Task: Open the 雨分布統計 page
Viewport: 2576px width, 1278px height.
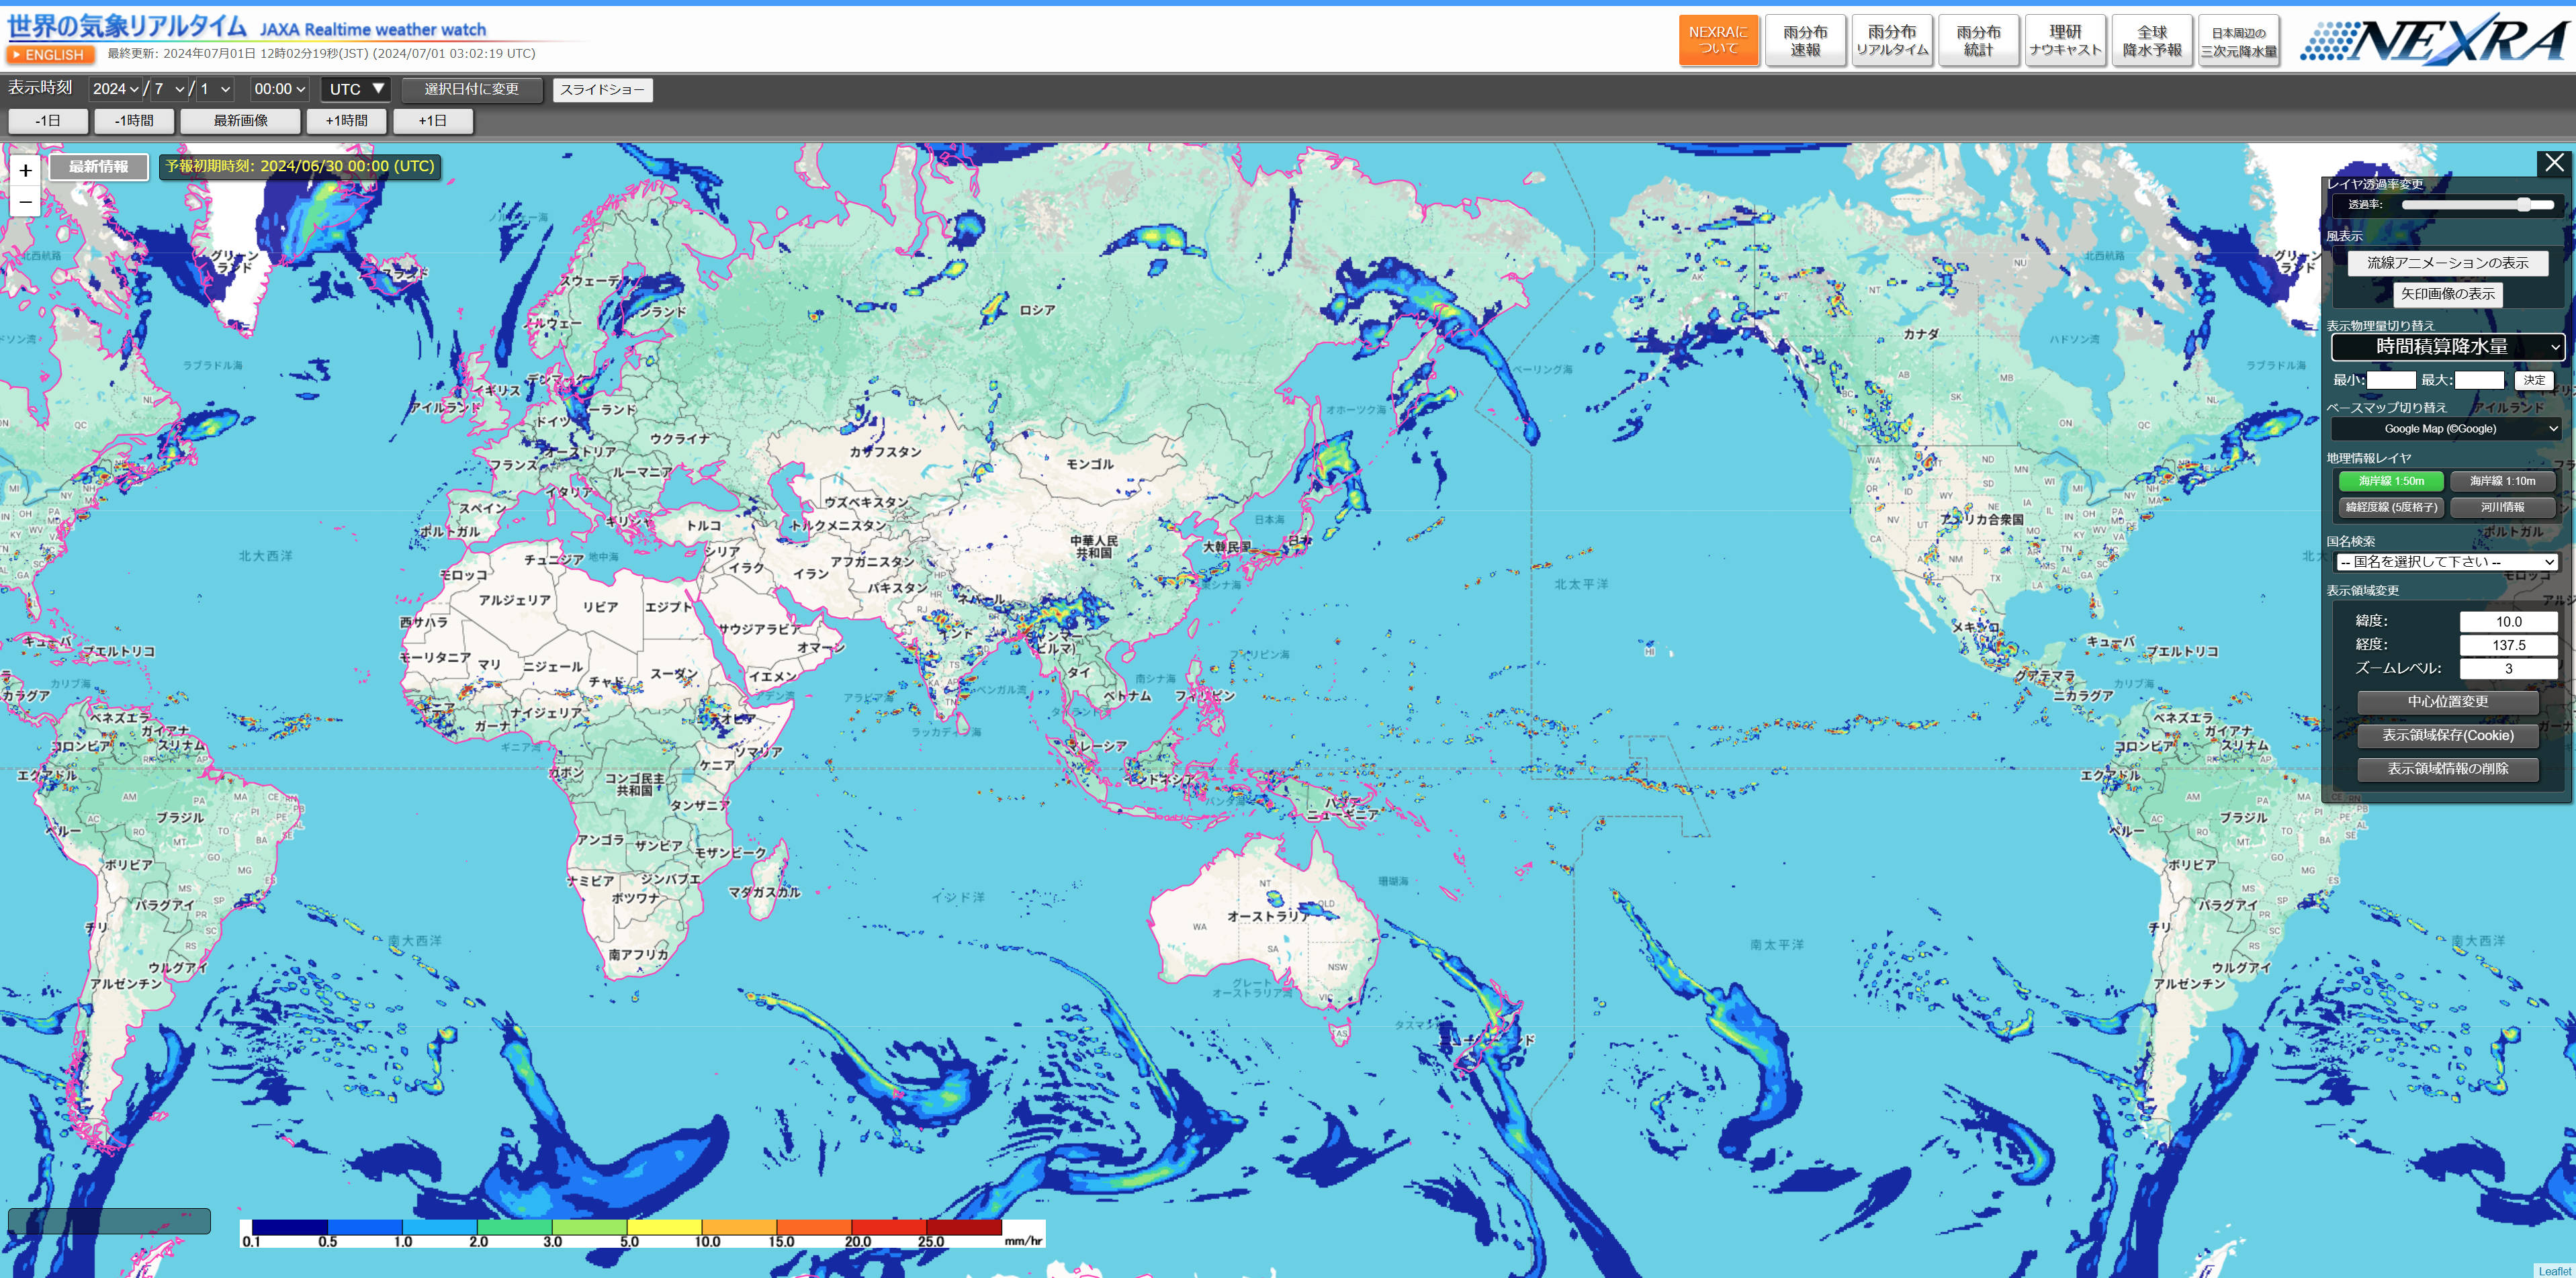Action: pos(1978,40)
